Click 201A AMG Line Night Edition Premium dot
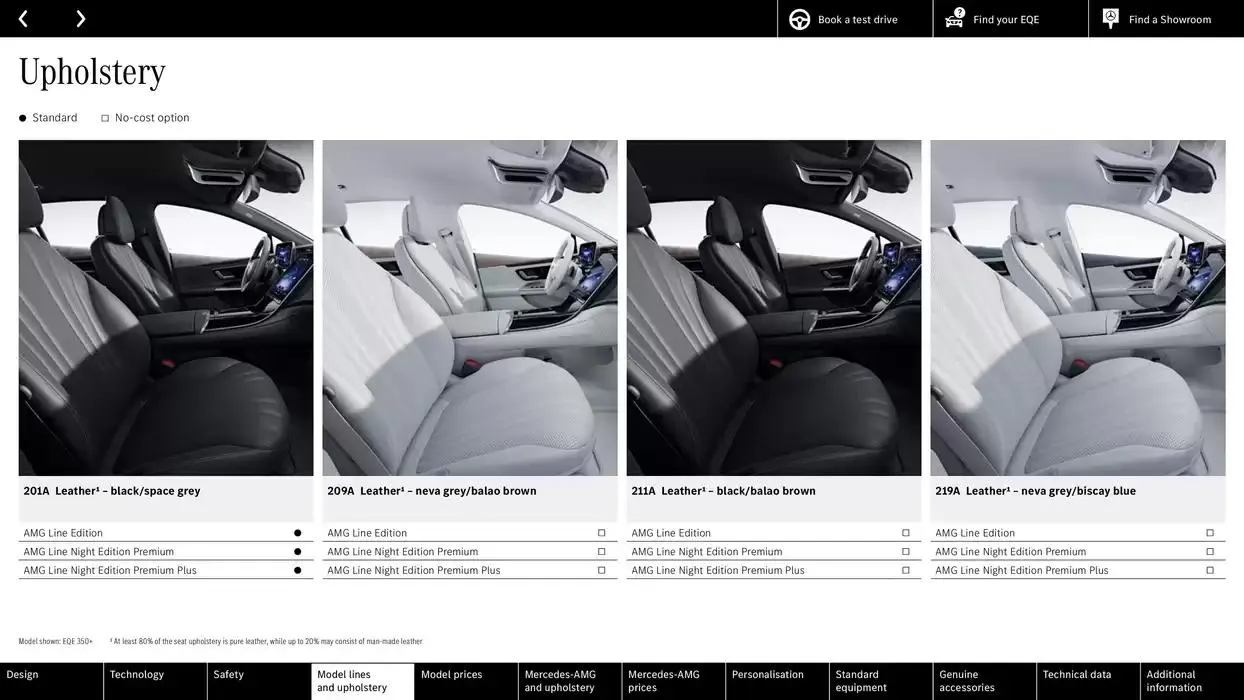Screen dimensions: 1244x700 [x=297, y=552]
